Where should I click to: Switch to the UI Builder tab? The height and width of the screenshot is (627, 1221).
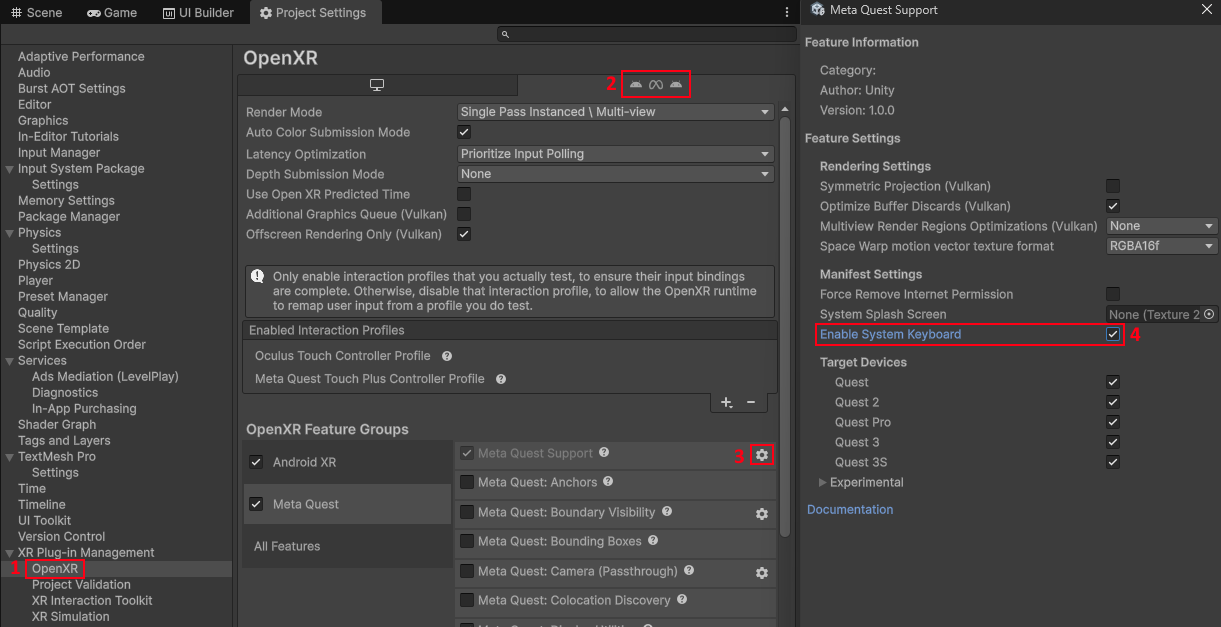point(198,13)
